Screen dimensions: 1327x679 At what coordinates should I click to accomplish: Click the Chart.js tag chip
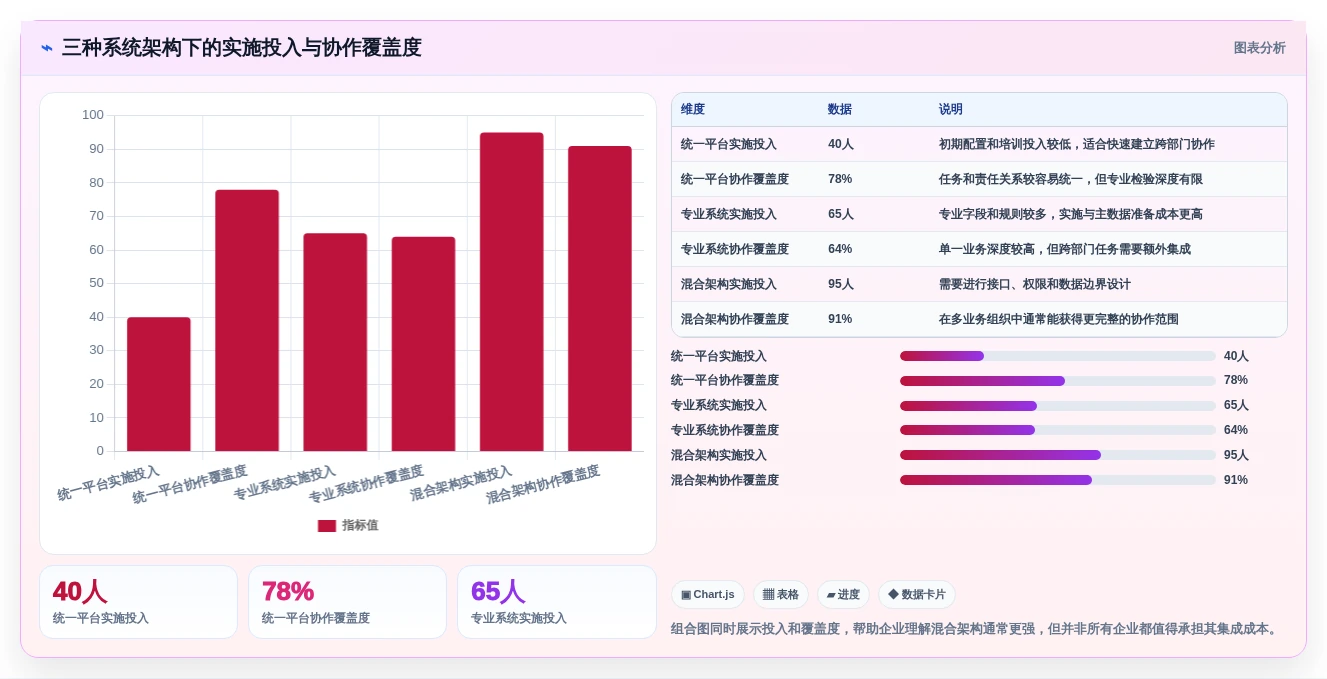(708, 595)
